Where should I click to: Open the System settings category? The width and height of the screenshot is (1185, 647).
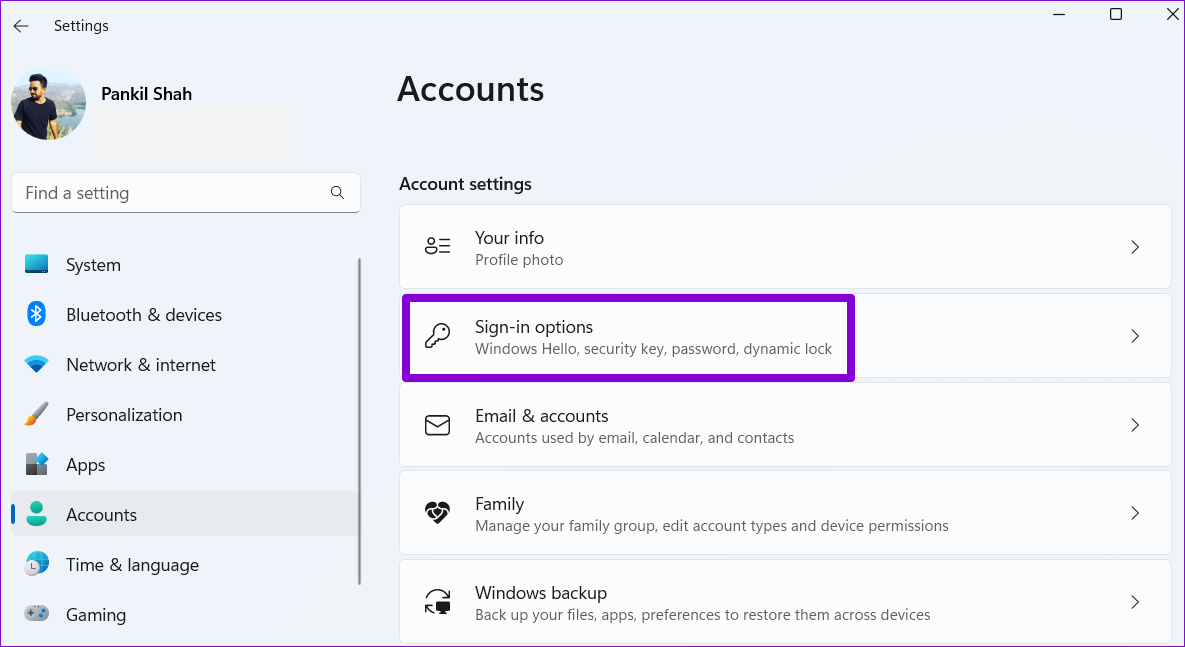[x=93, y=265]
